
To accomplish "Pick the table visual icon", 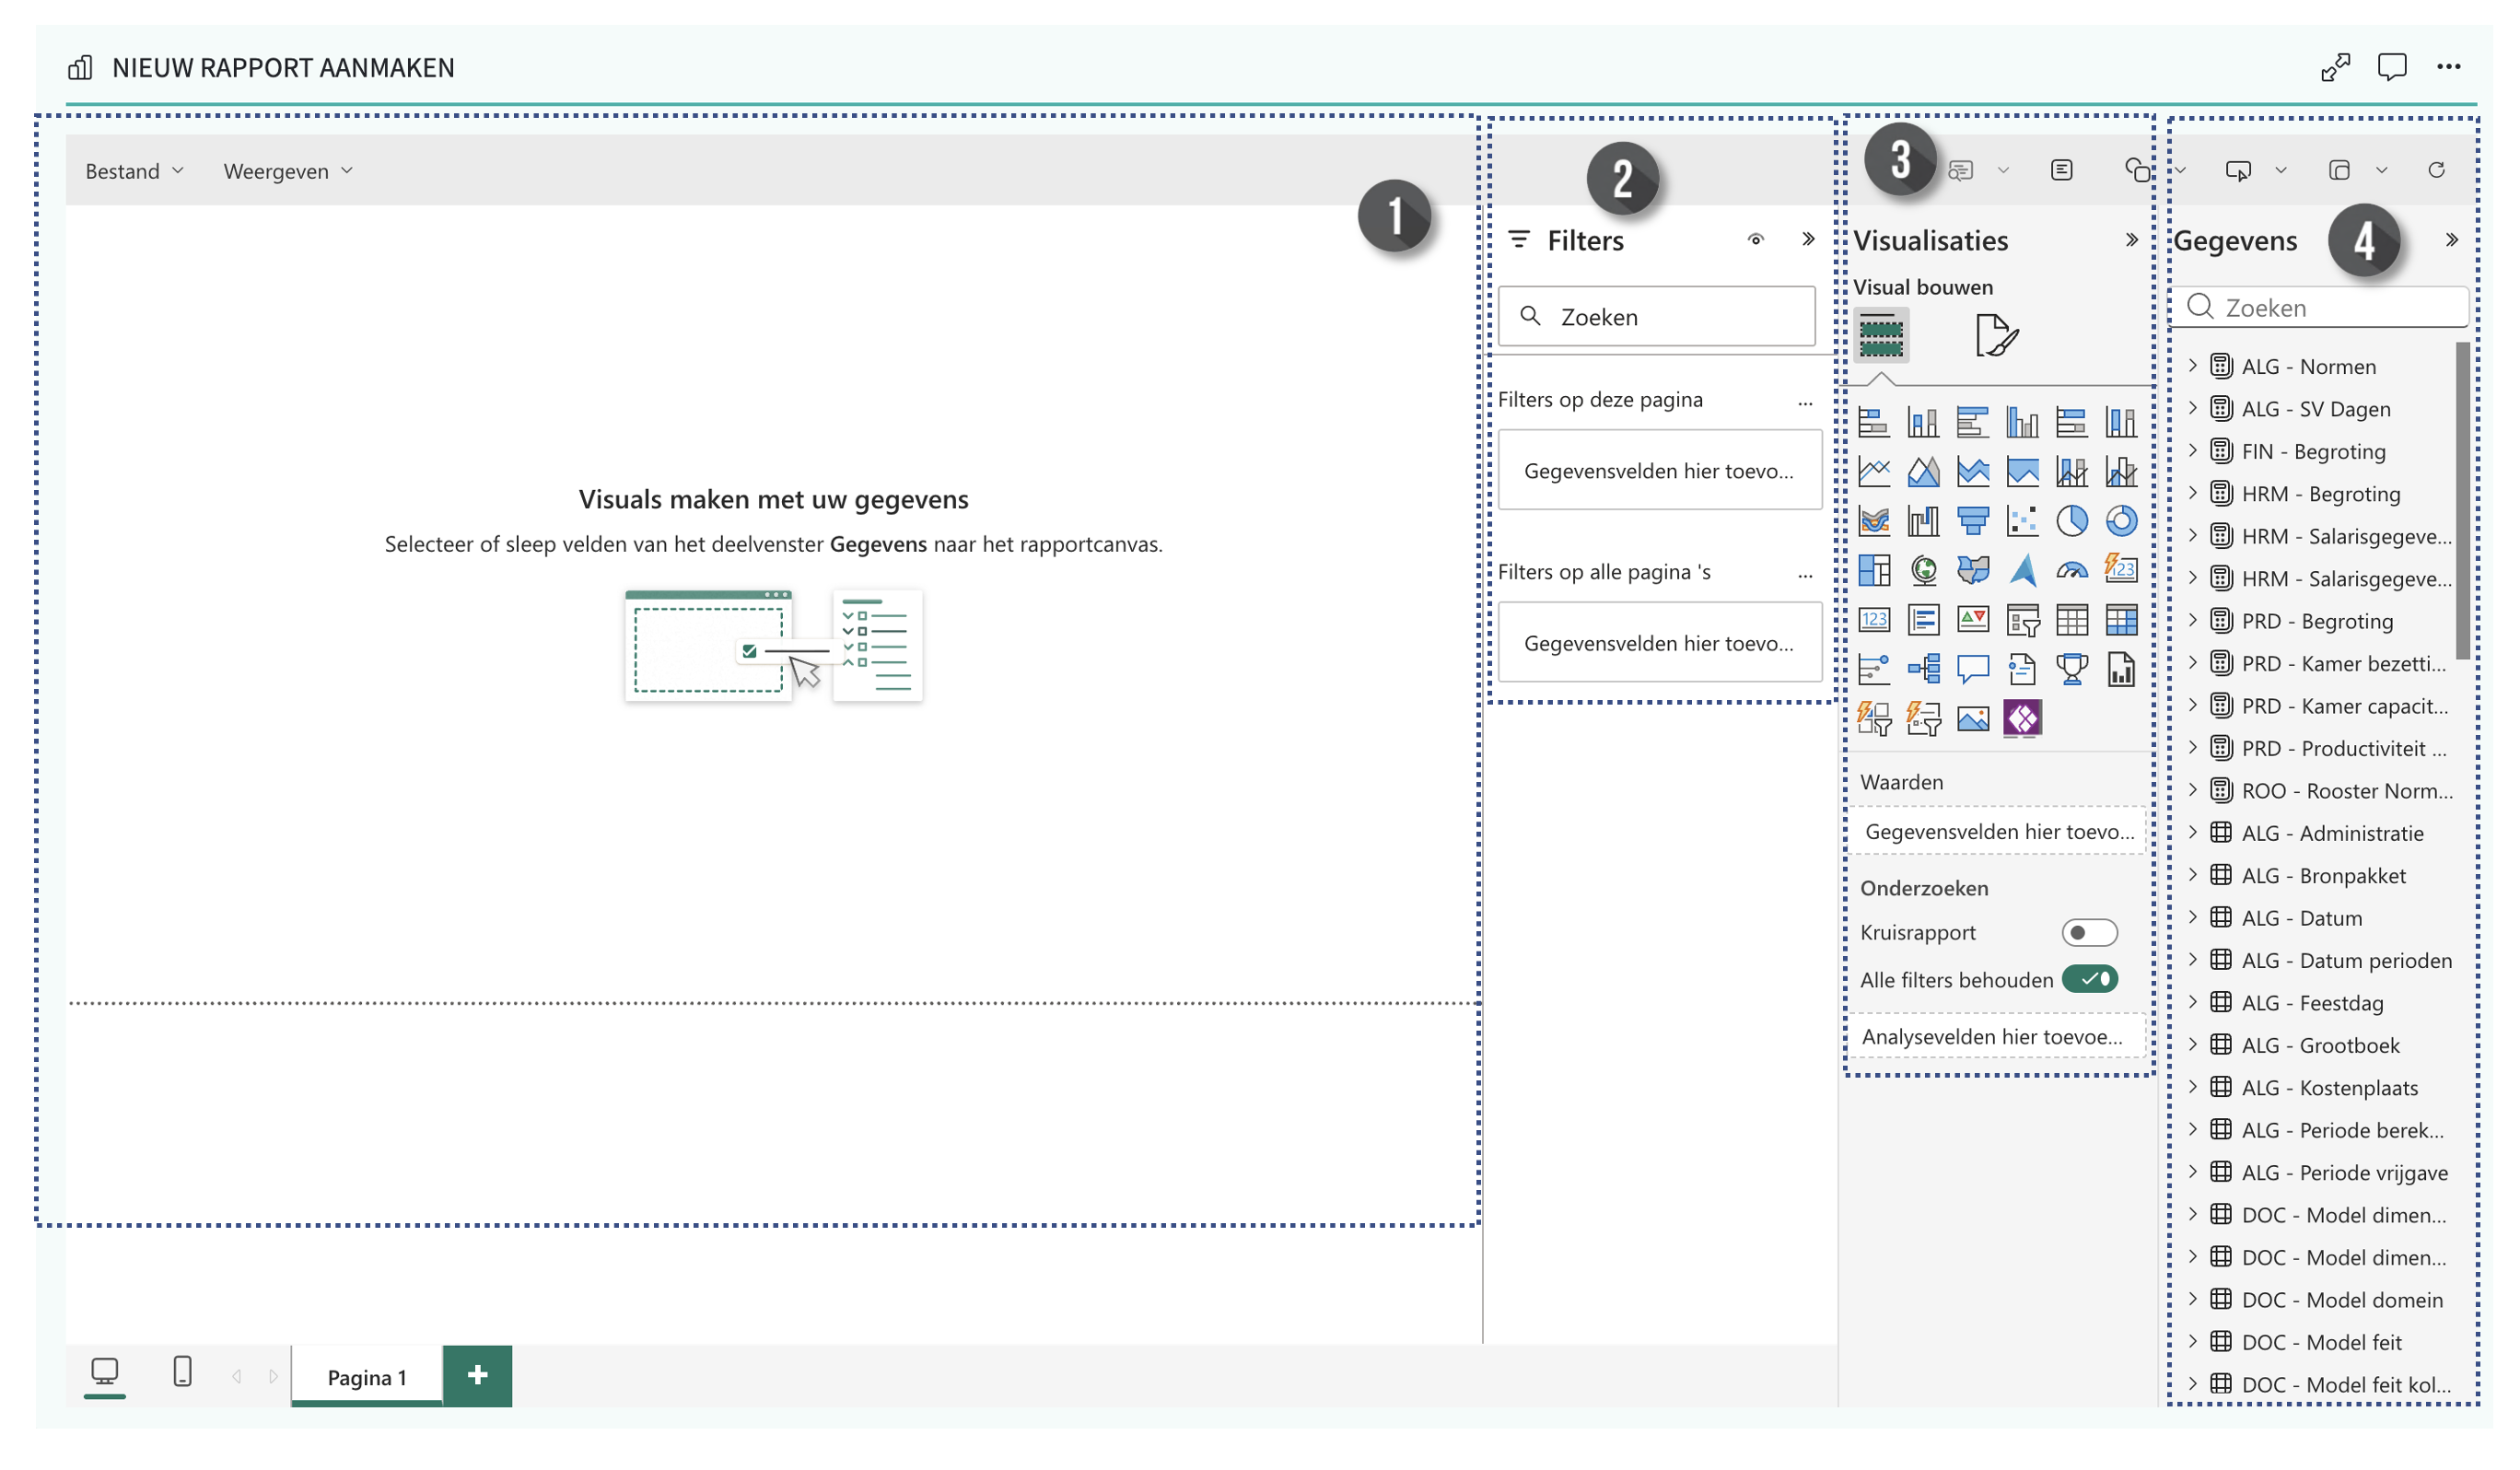I will click(2071, 620).
